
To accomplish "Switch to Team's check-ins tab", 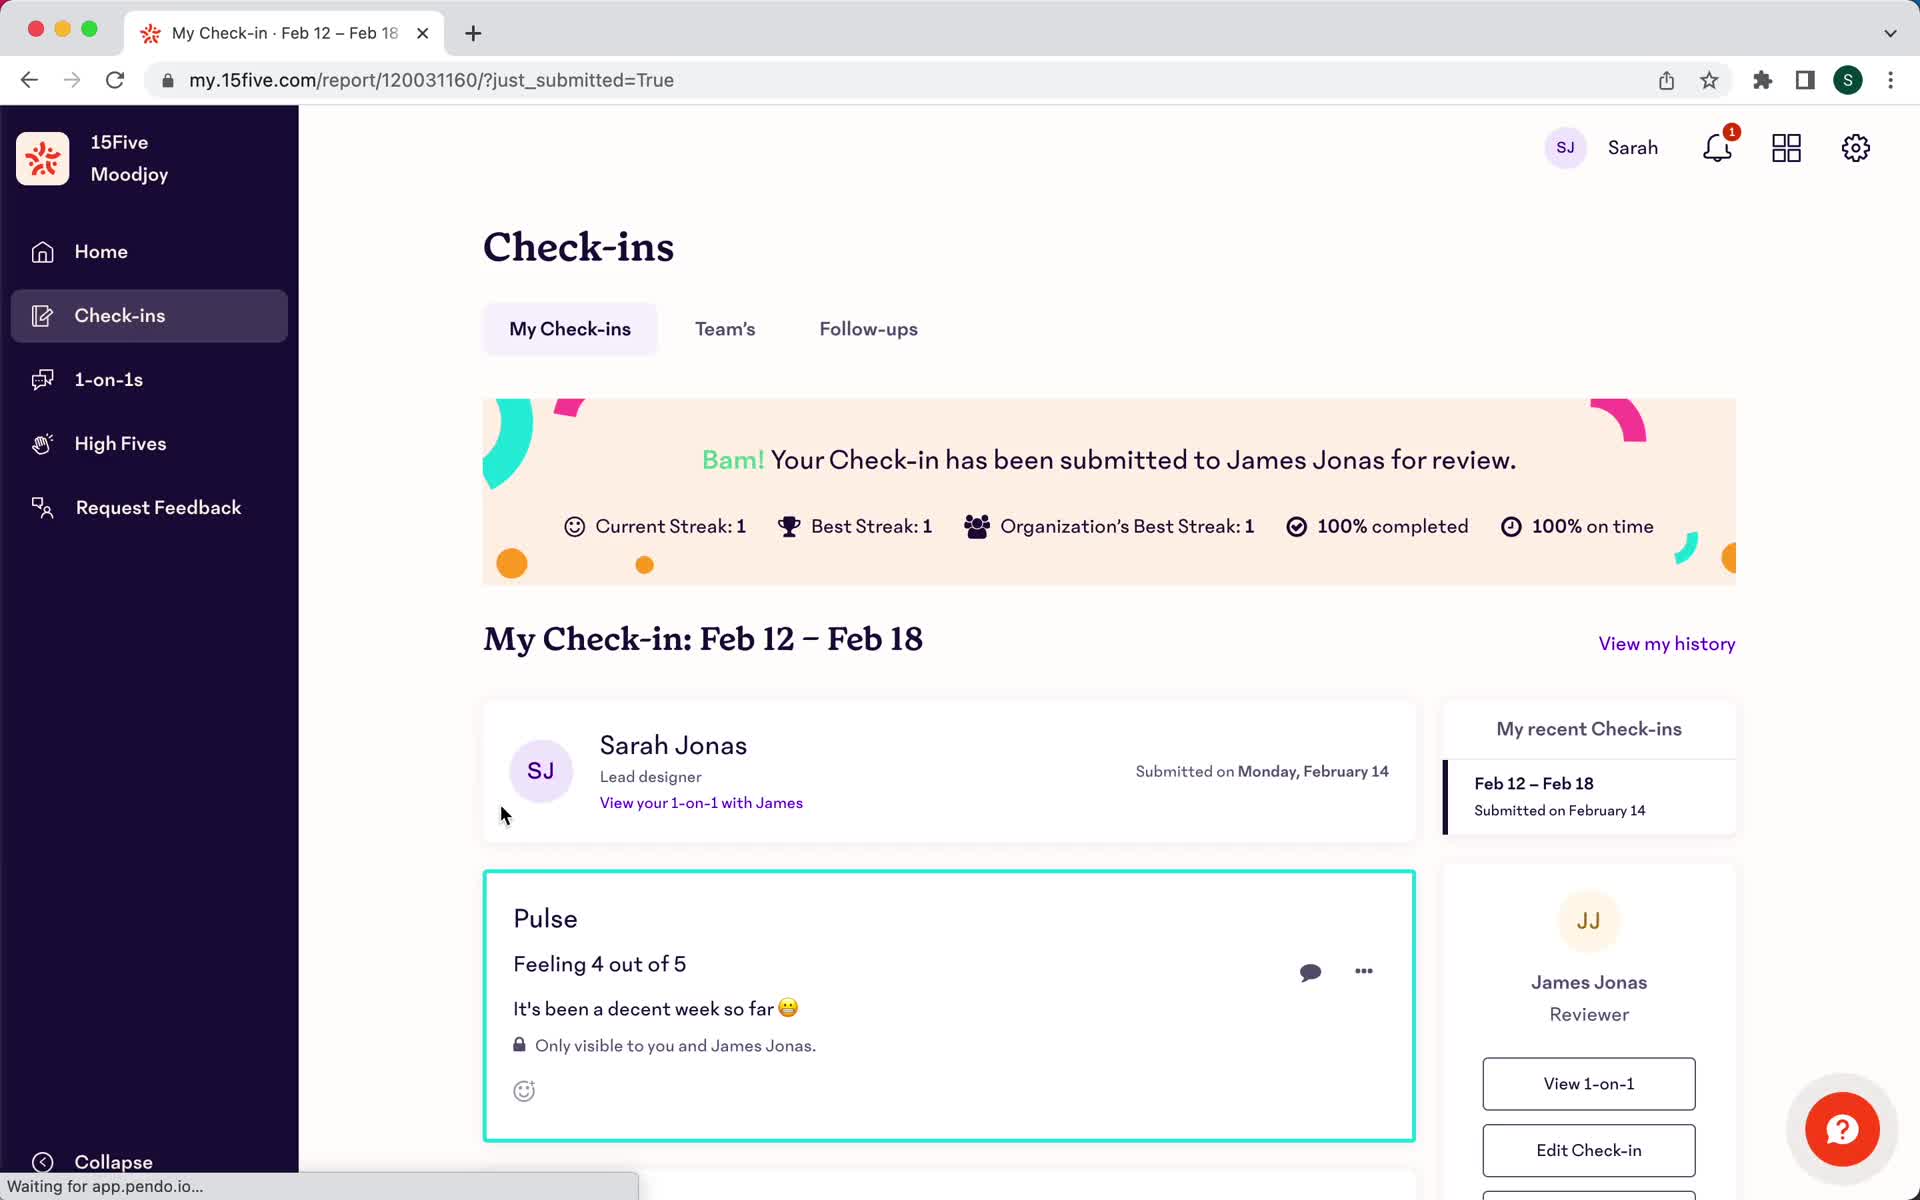I will (724, 329).
